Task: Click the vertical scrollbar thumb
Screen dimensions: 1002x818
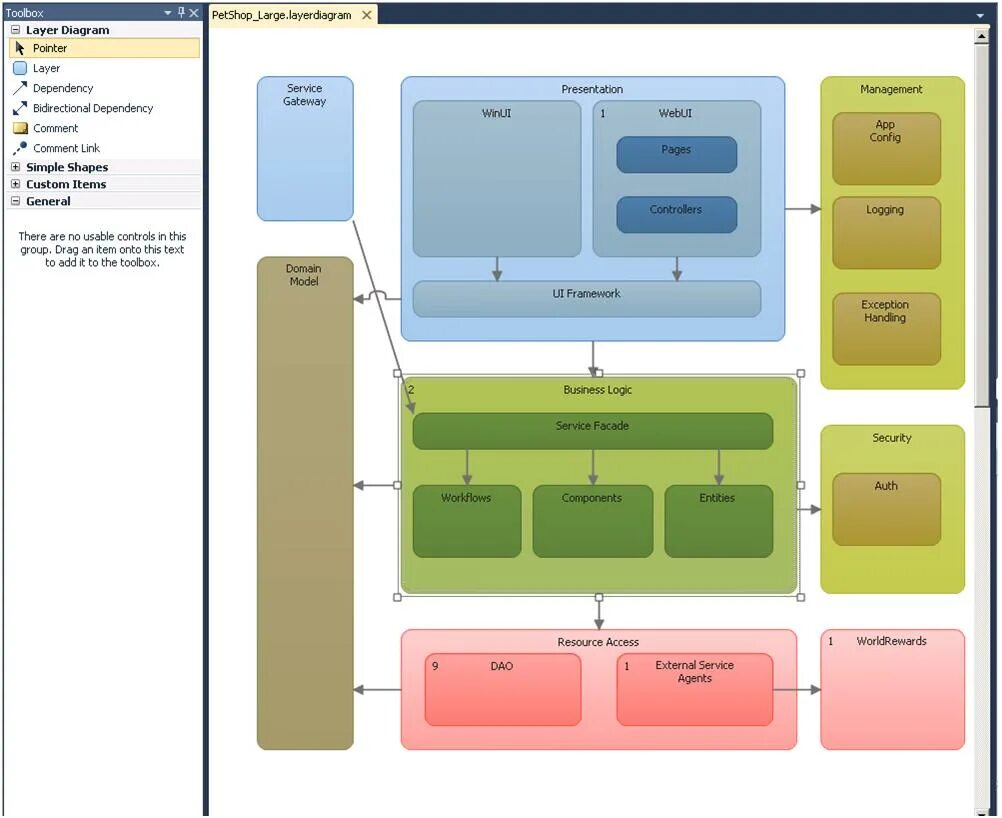Action: (x=982, y=225)
